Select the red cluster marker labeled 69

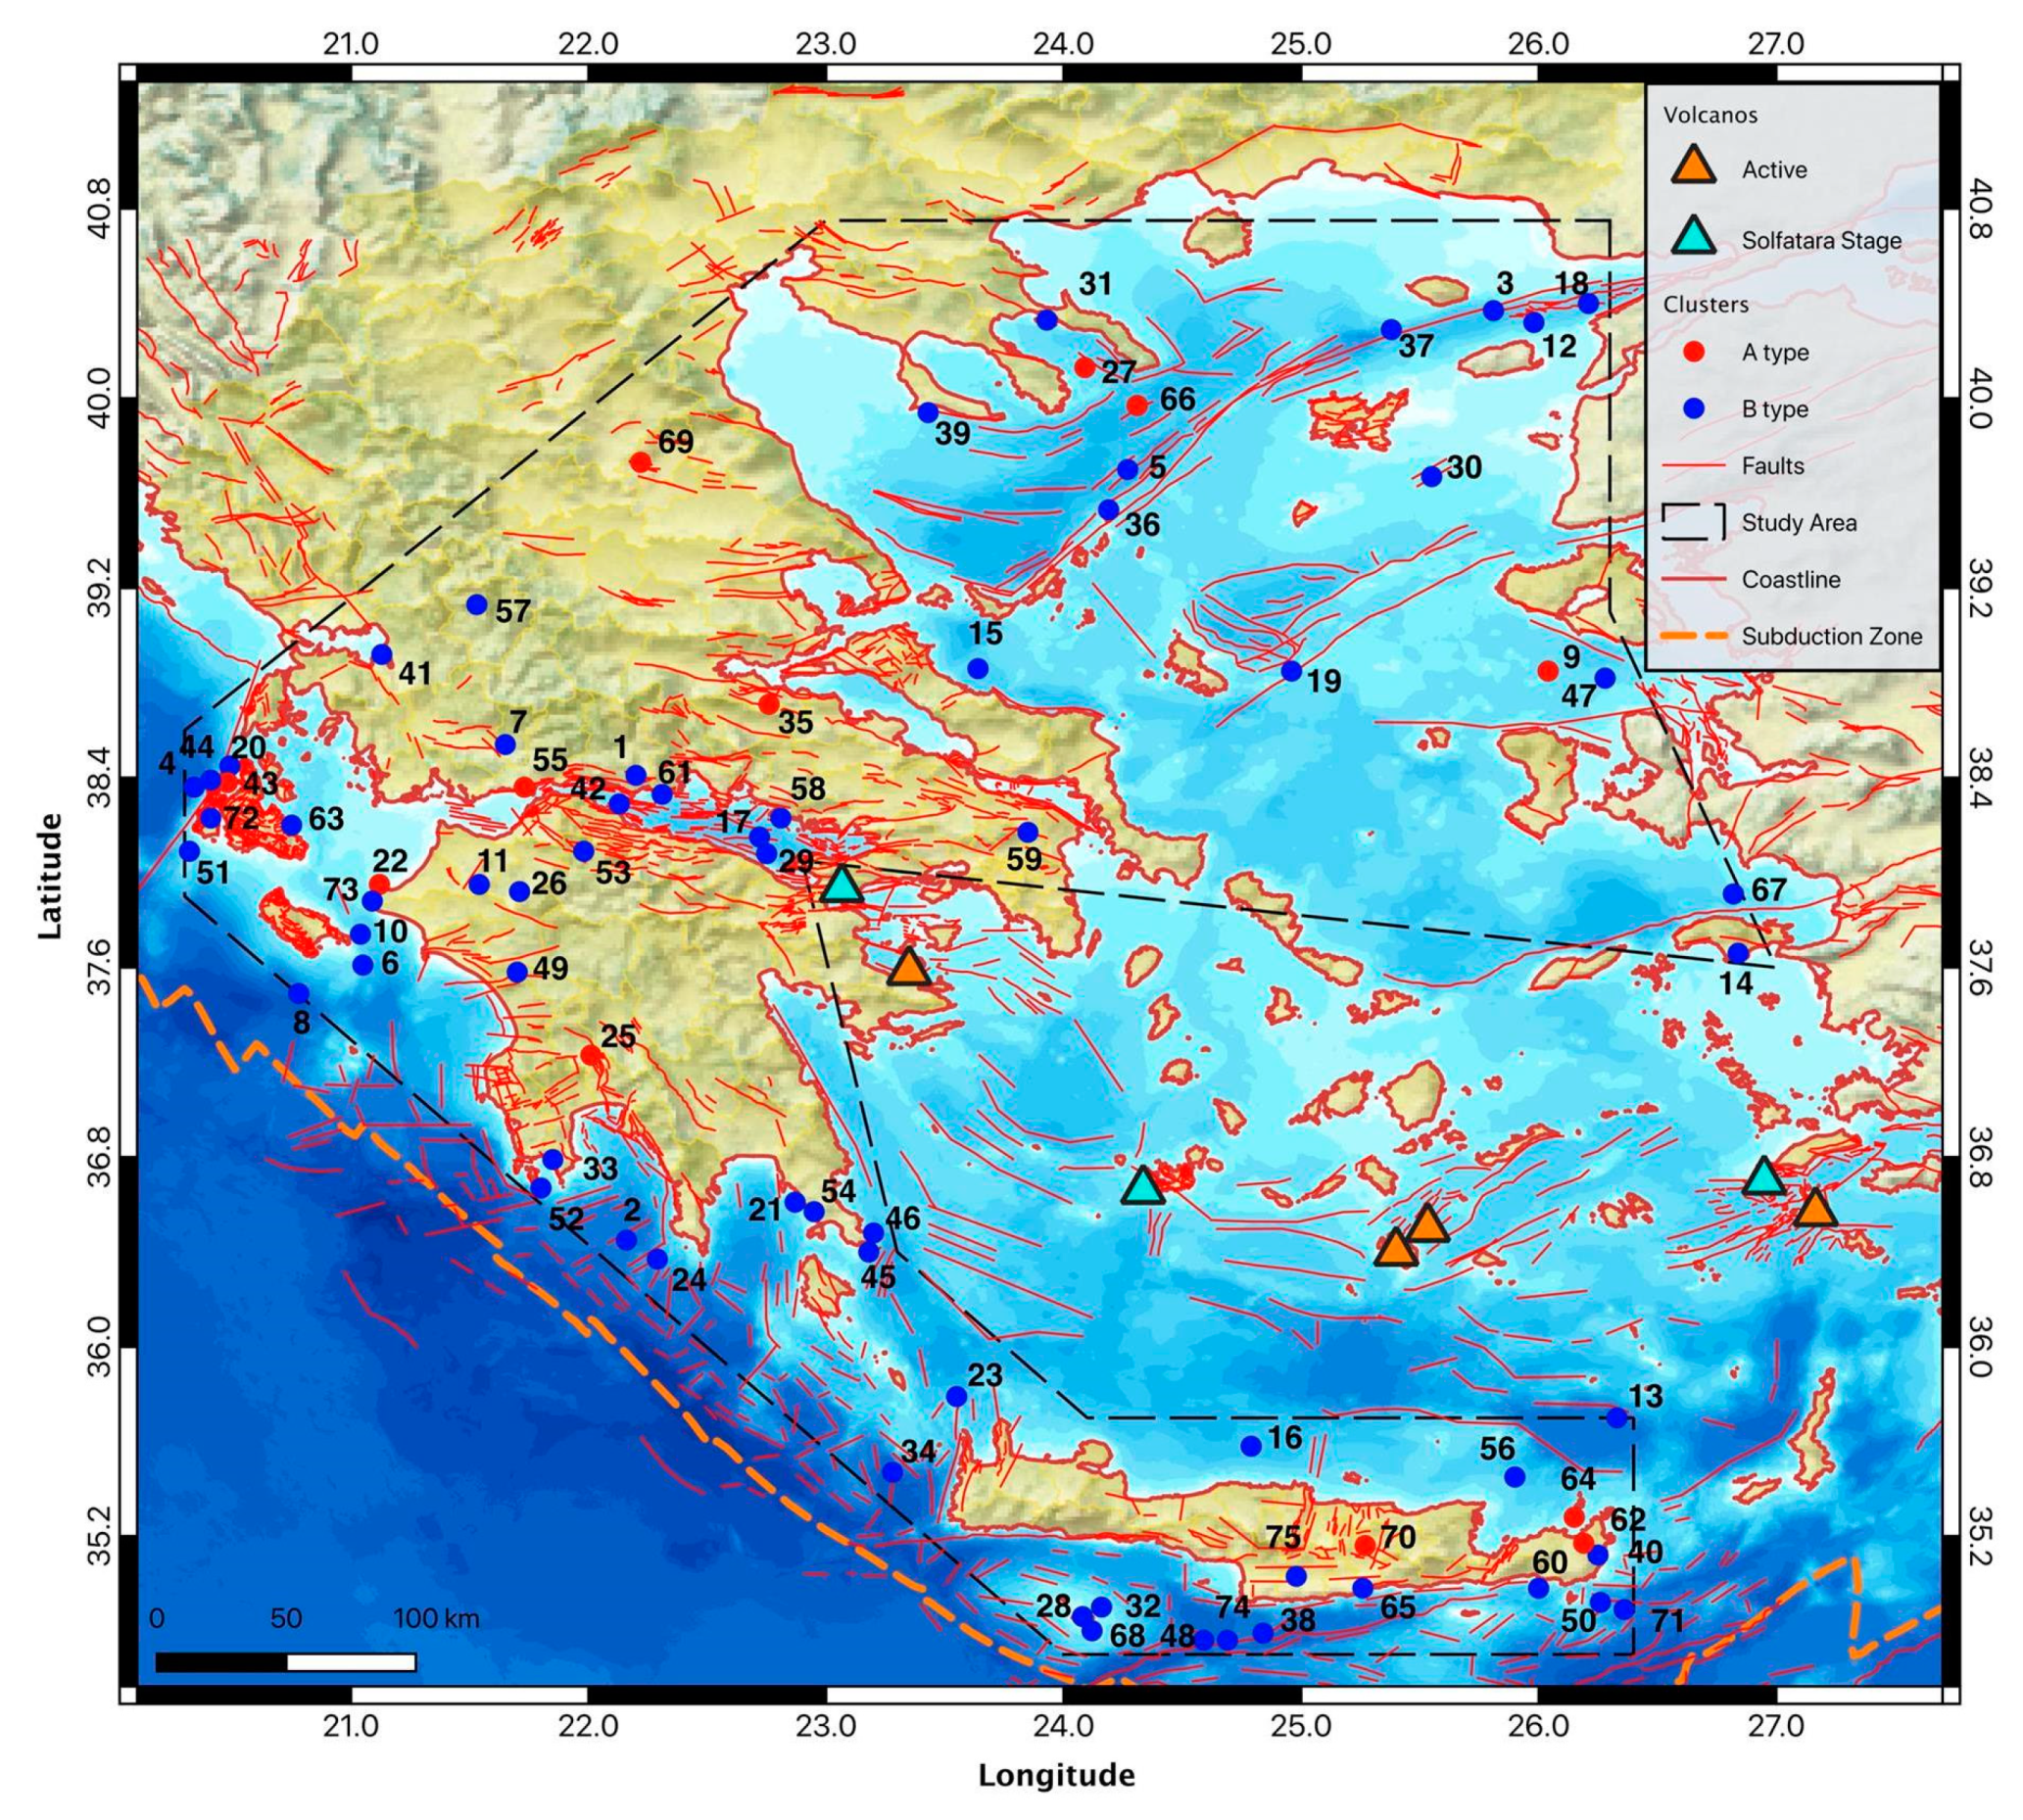pos(641,462)
